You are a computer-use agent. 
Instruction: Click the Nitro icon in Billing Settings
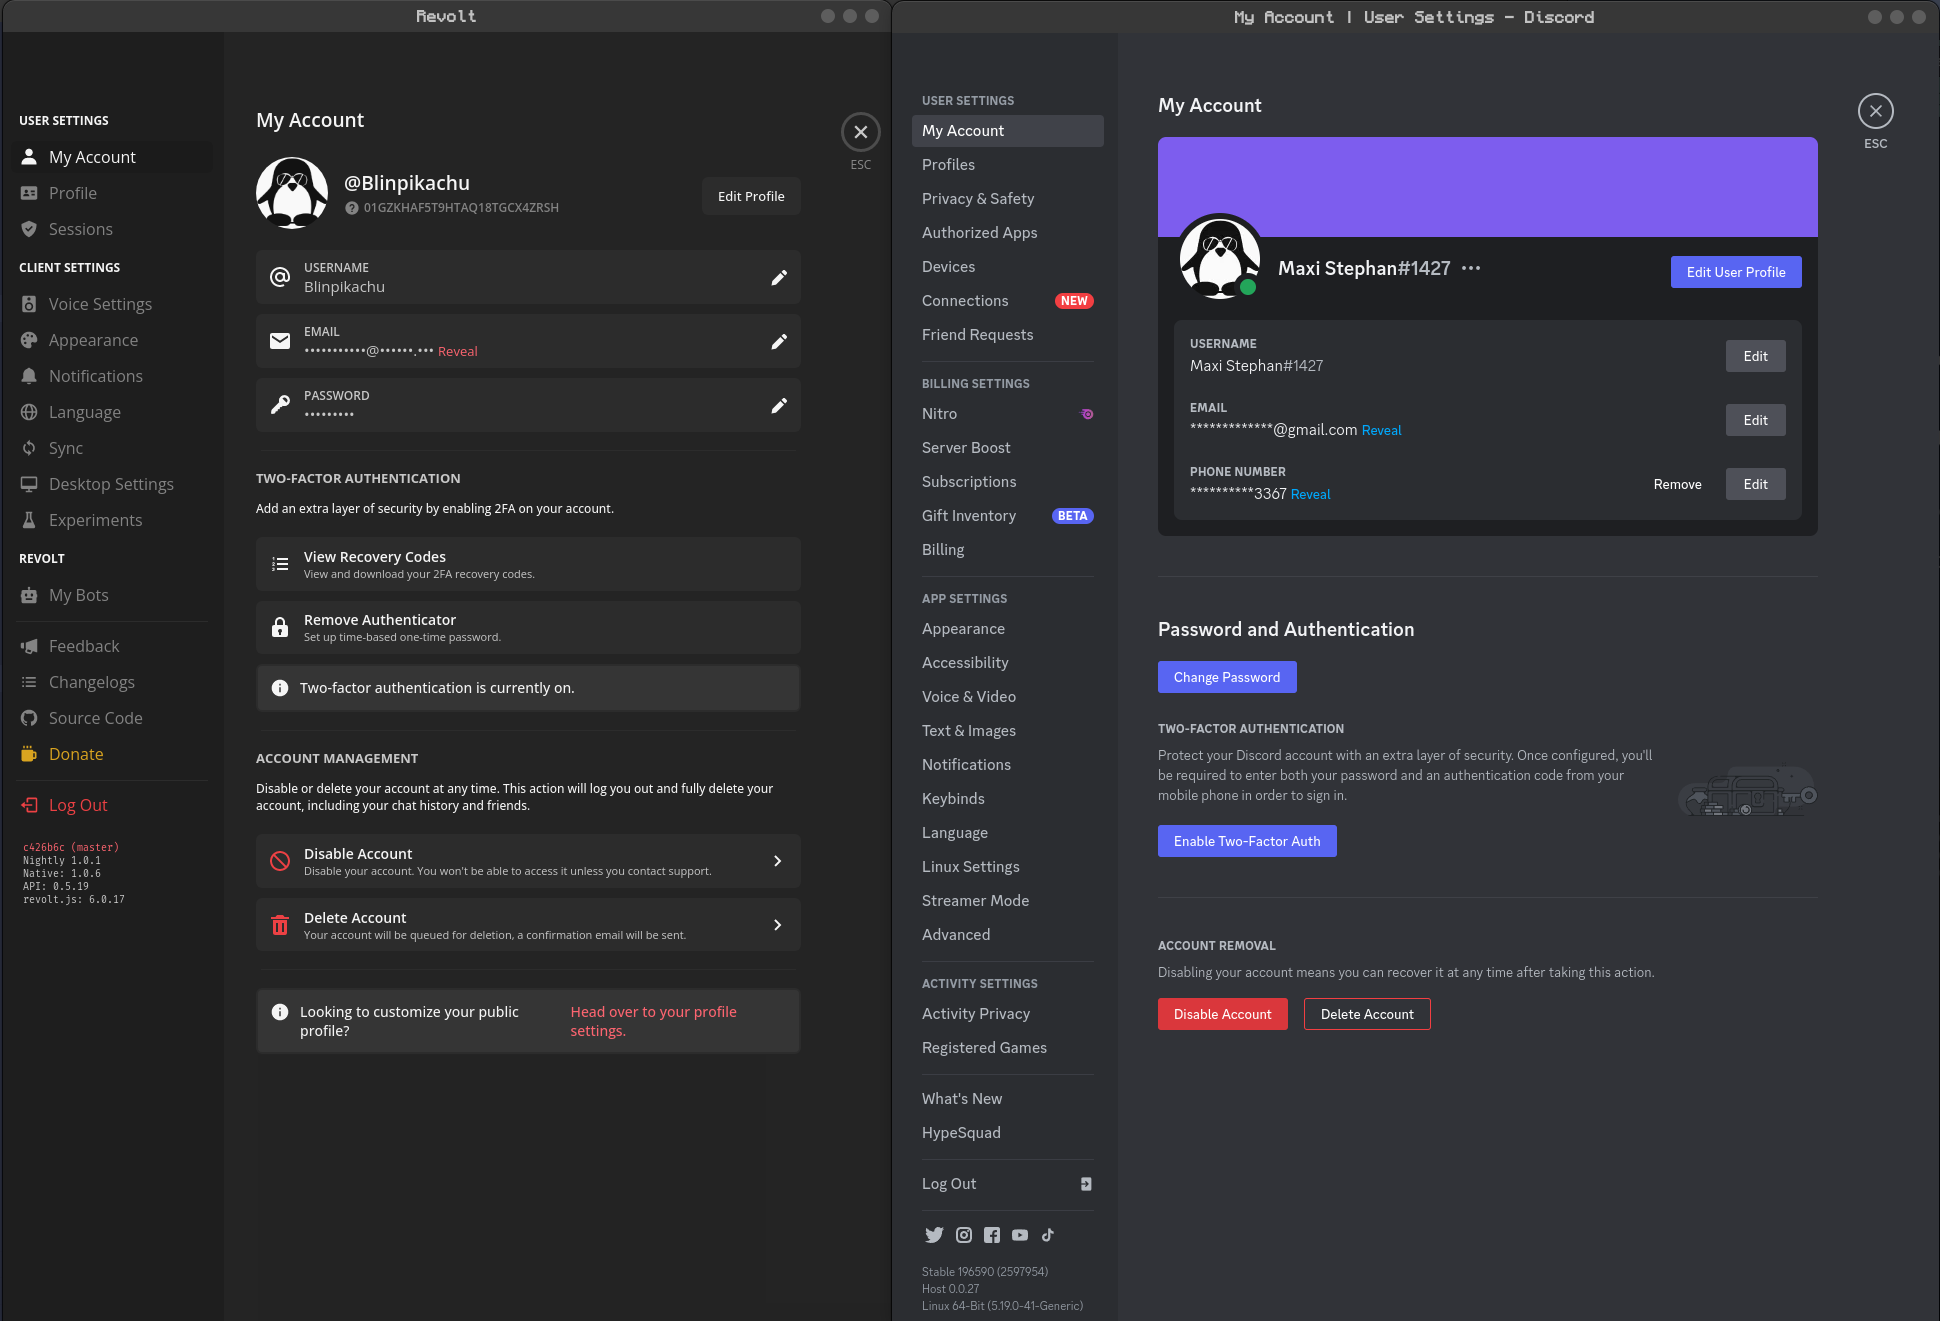point(1086,413)
